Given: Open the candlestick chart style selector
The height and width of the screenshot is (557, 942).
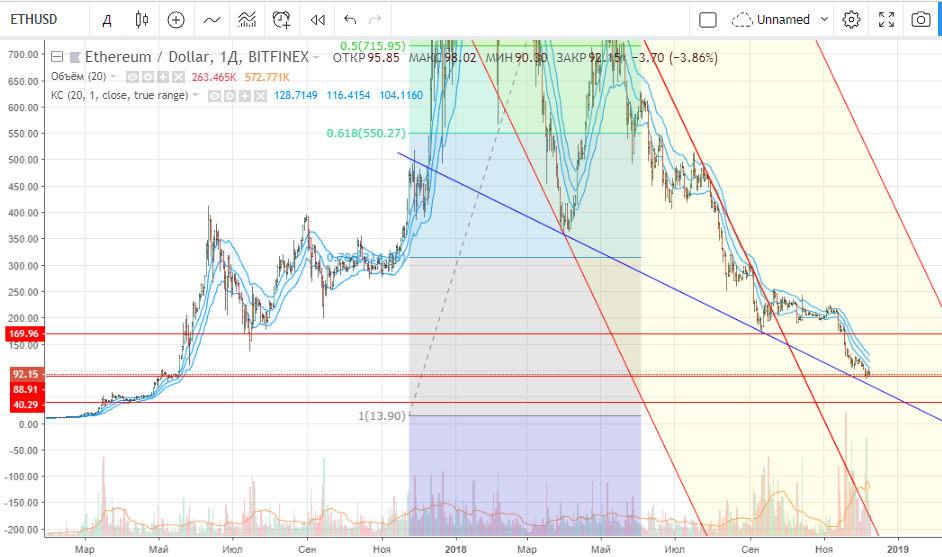Looking at the screenshot, I should [x=141, y=19].
